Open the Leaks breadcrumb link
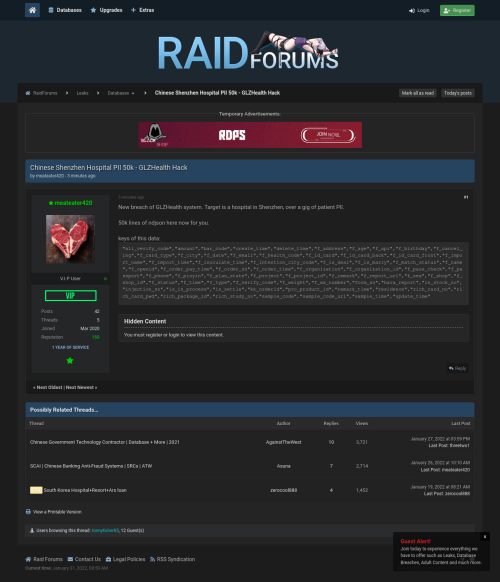This screenshot has width=500, height=582. click(x=82, y=93)
